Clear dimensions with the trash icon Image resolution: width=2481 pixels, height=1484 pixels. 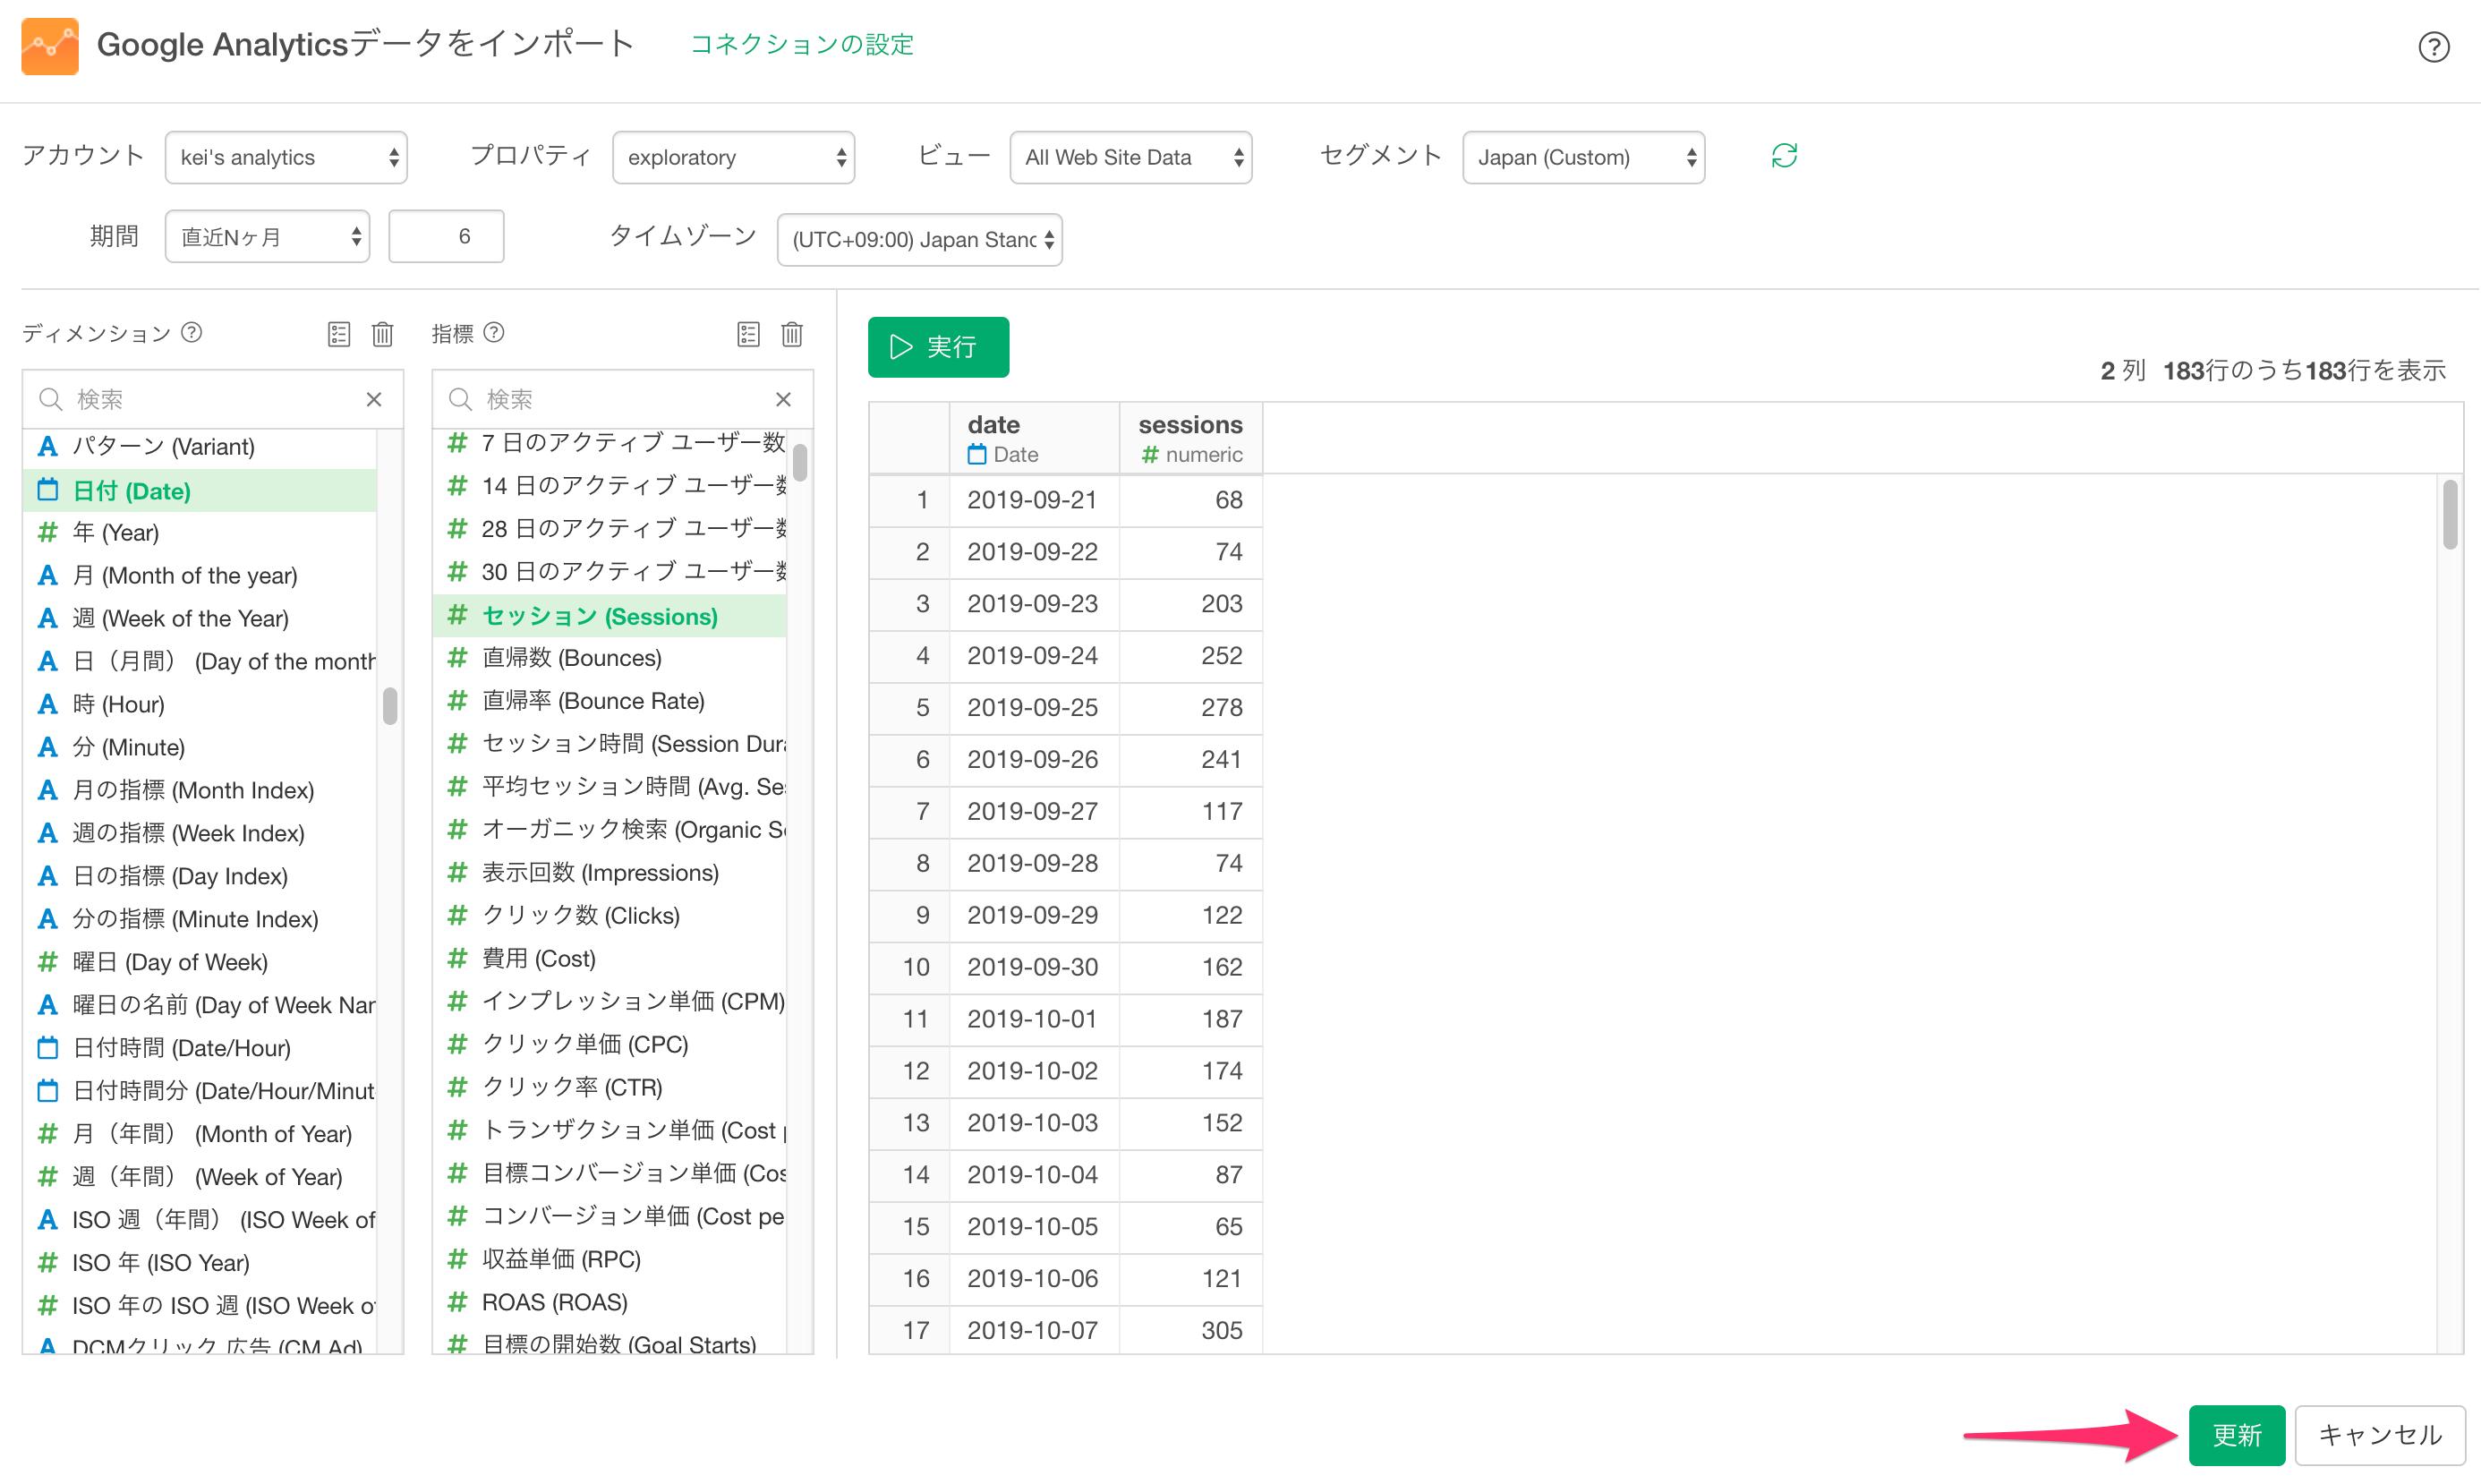[382, 334]
